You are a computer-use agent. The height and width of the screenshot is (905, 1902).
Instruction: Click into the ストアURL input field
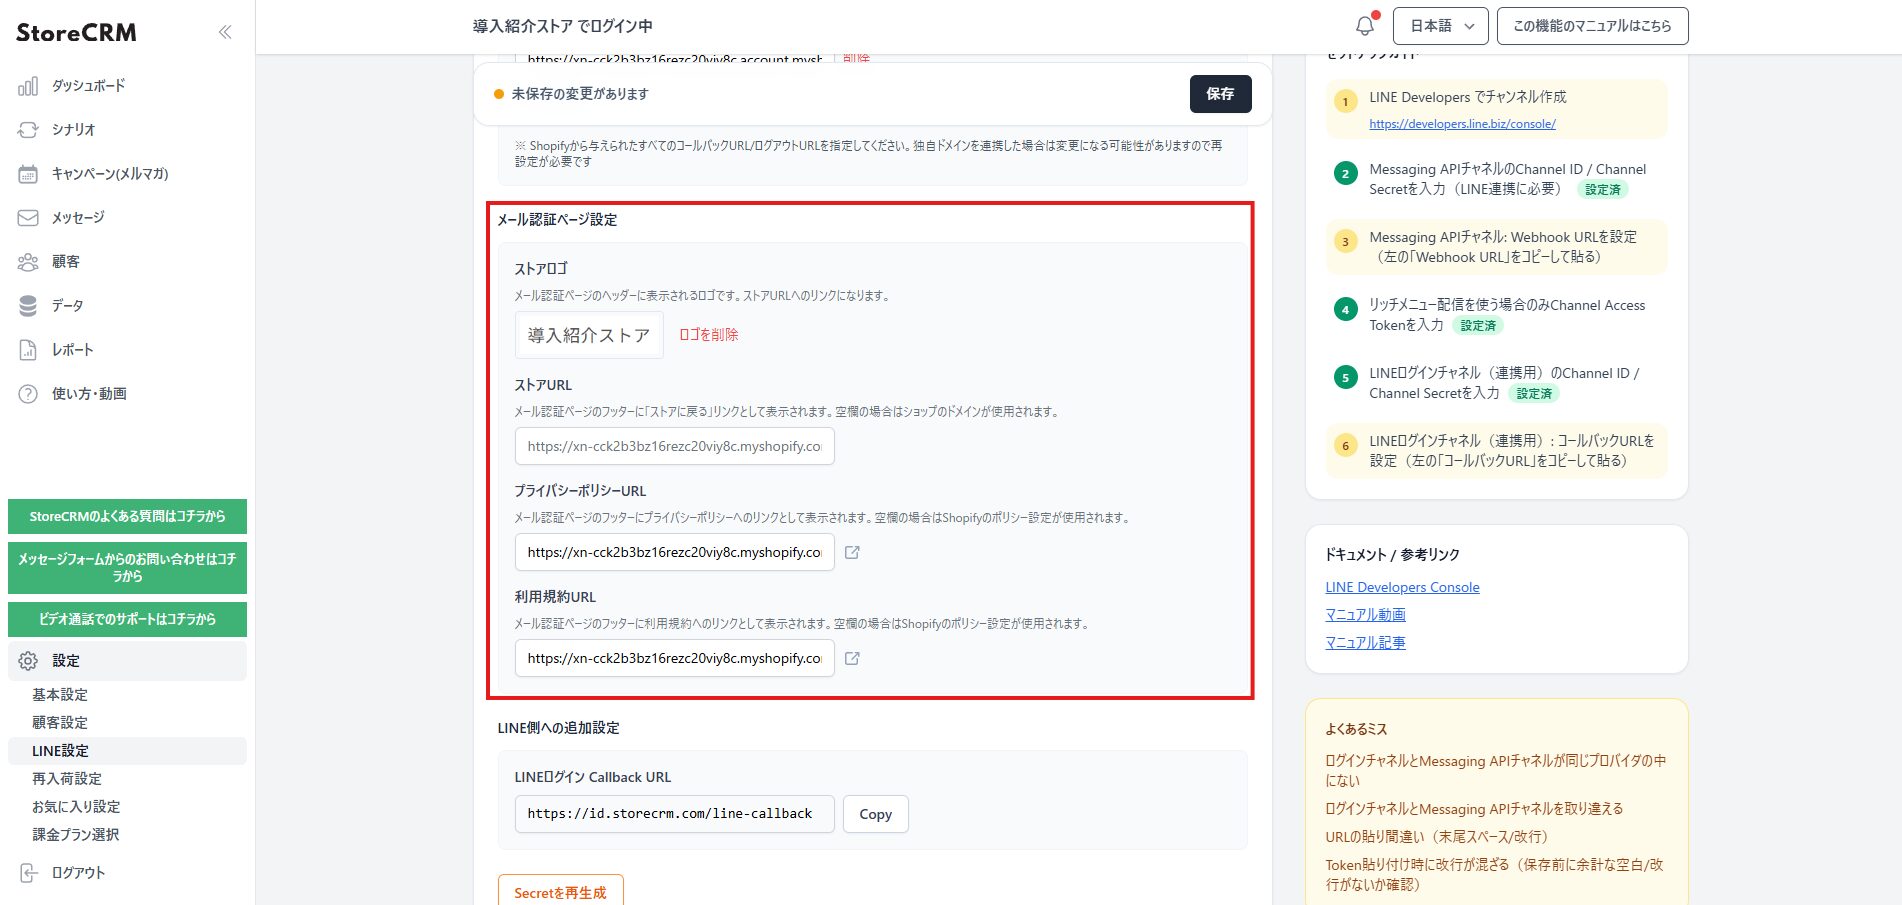point(674,446)
